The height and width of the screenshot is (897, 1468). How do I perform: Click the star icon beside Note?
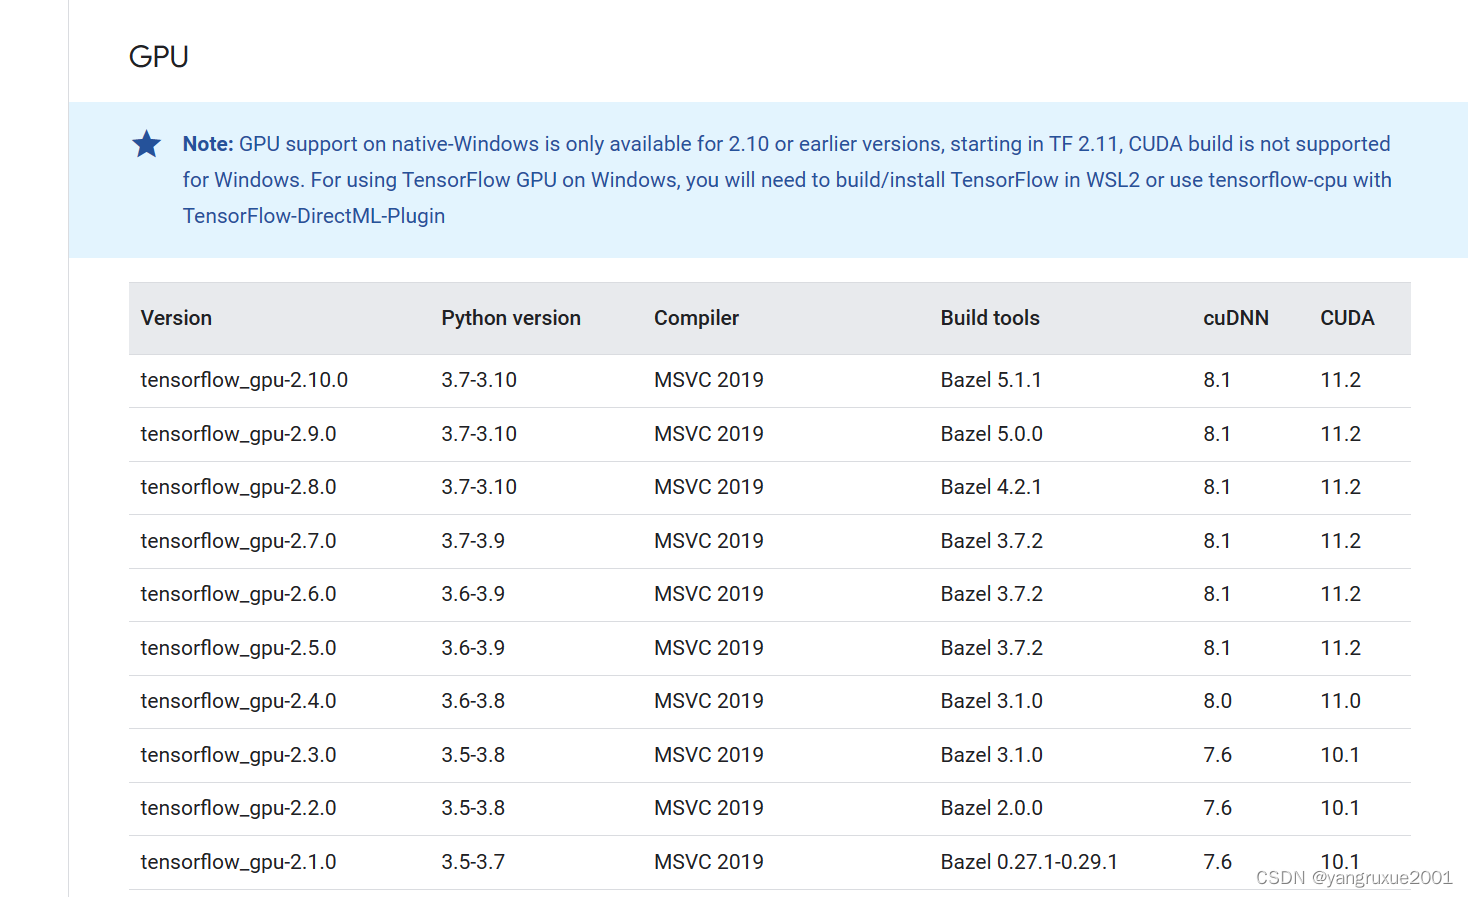coord(147,144)
